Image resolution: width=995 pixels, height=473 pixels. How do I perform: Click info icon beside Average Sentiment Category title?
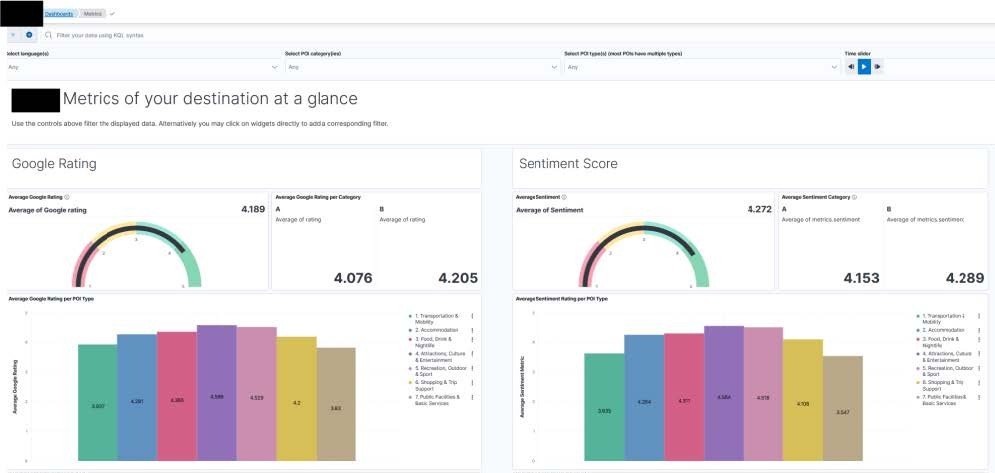pyautogui.click(x=854, y=197)
